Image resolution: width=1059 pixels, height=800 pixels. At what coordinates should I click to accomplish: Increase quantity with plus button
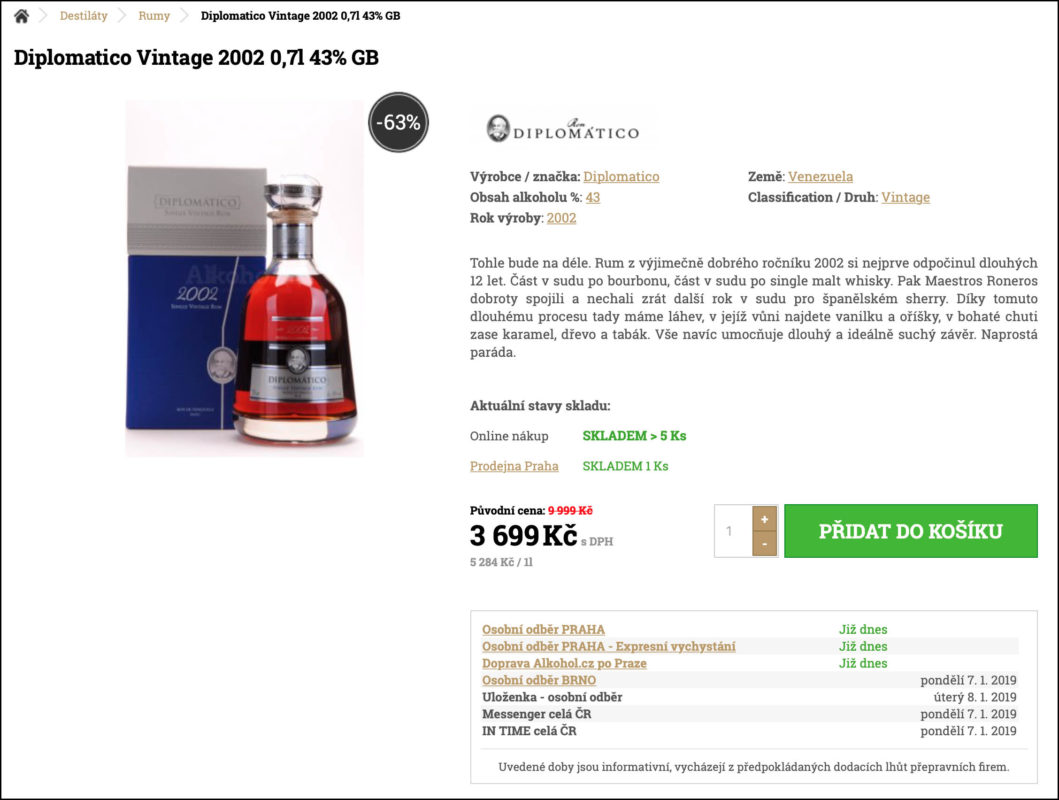[x=765, y=519]
